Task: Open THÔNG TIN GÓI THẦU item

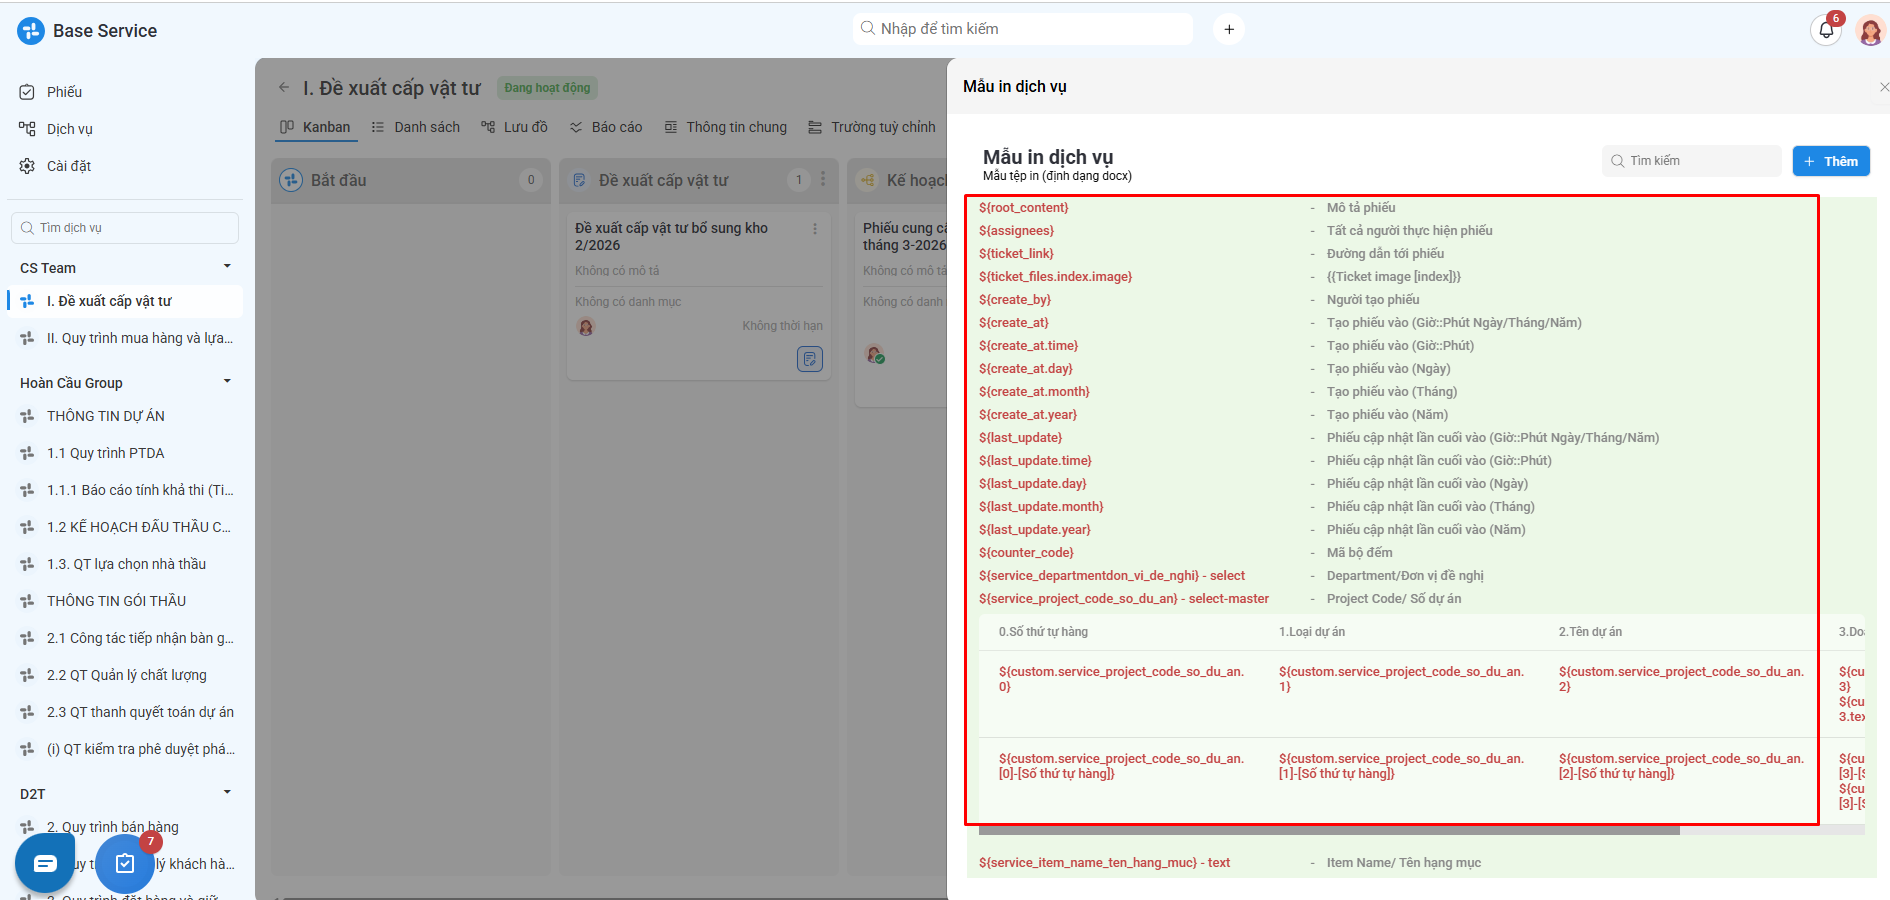Action: [126, 601]
